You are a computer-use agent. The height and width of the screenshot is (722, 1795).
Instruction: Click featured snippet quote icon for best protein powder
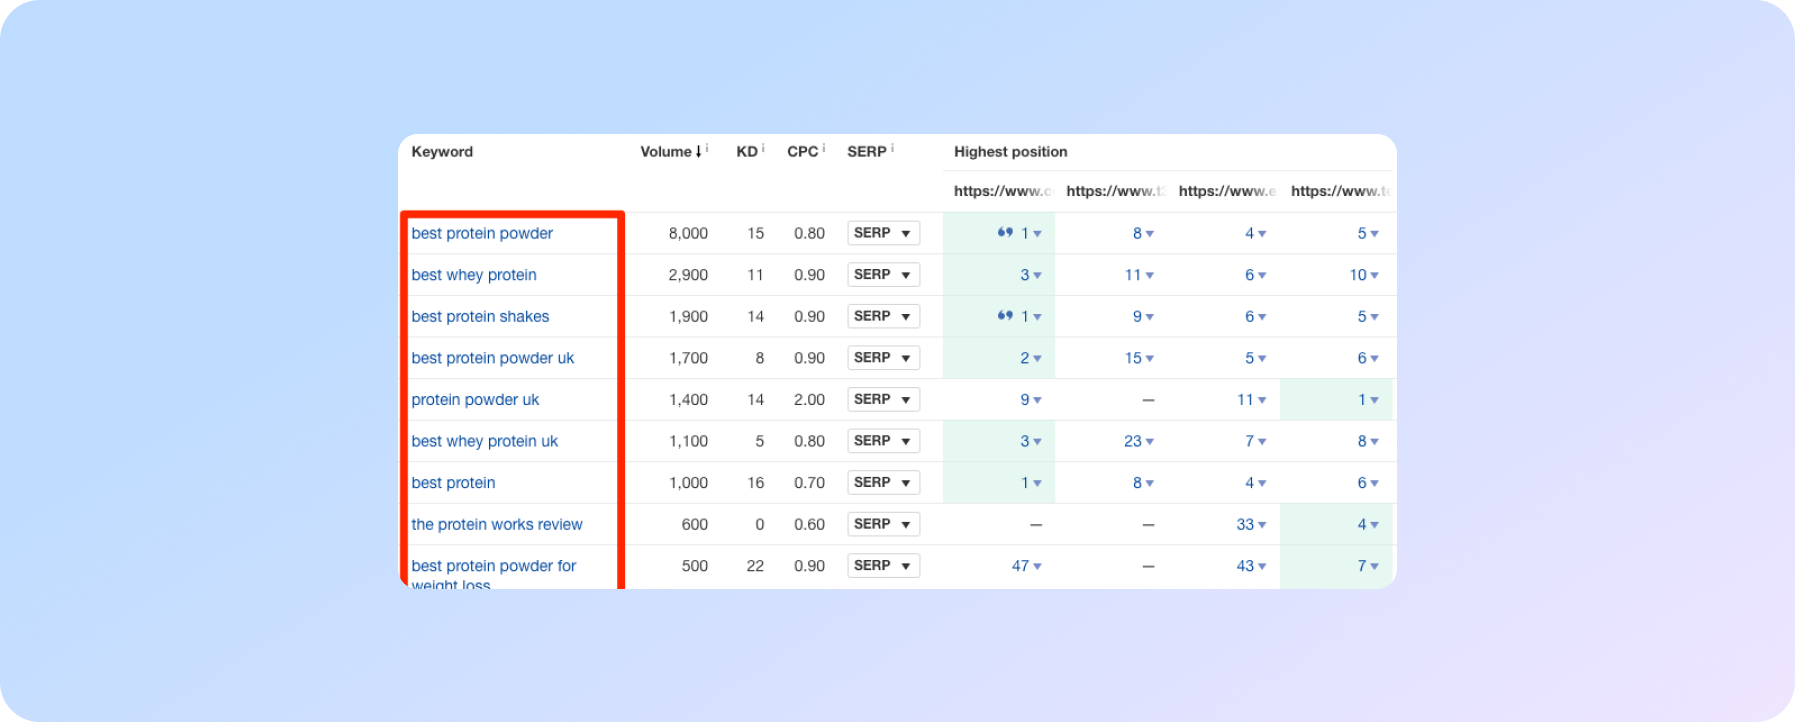[1005, 233]
